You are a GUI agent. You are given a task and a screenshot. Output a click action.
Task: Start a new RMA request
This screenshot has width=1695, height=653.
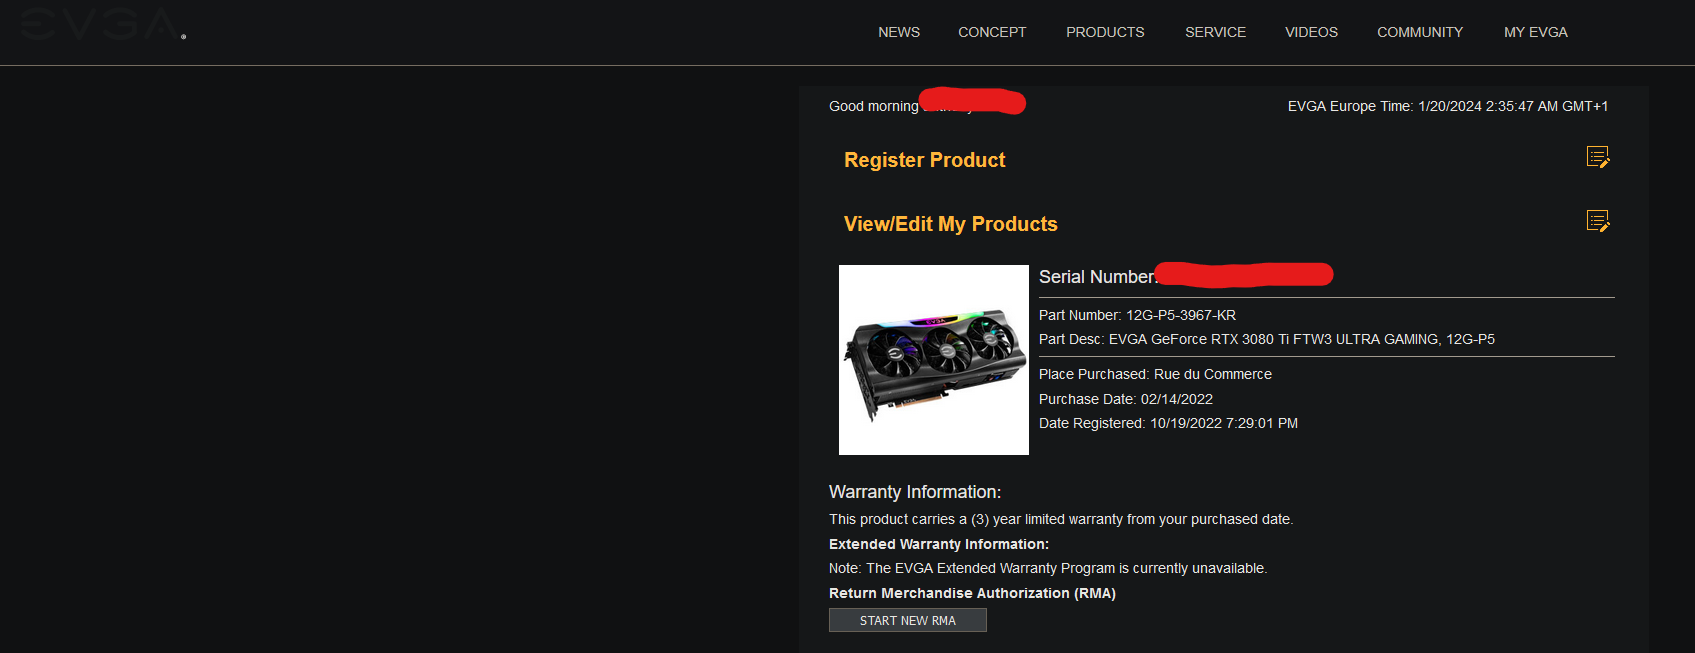point(908,621)
